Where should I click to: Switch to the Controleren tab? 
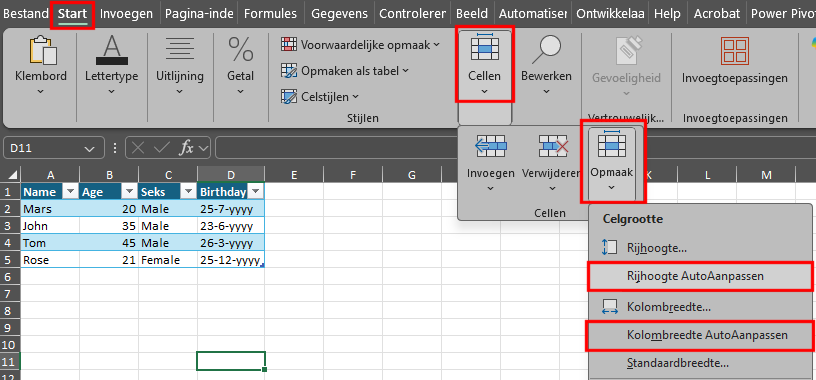[412, 14]
